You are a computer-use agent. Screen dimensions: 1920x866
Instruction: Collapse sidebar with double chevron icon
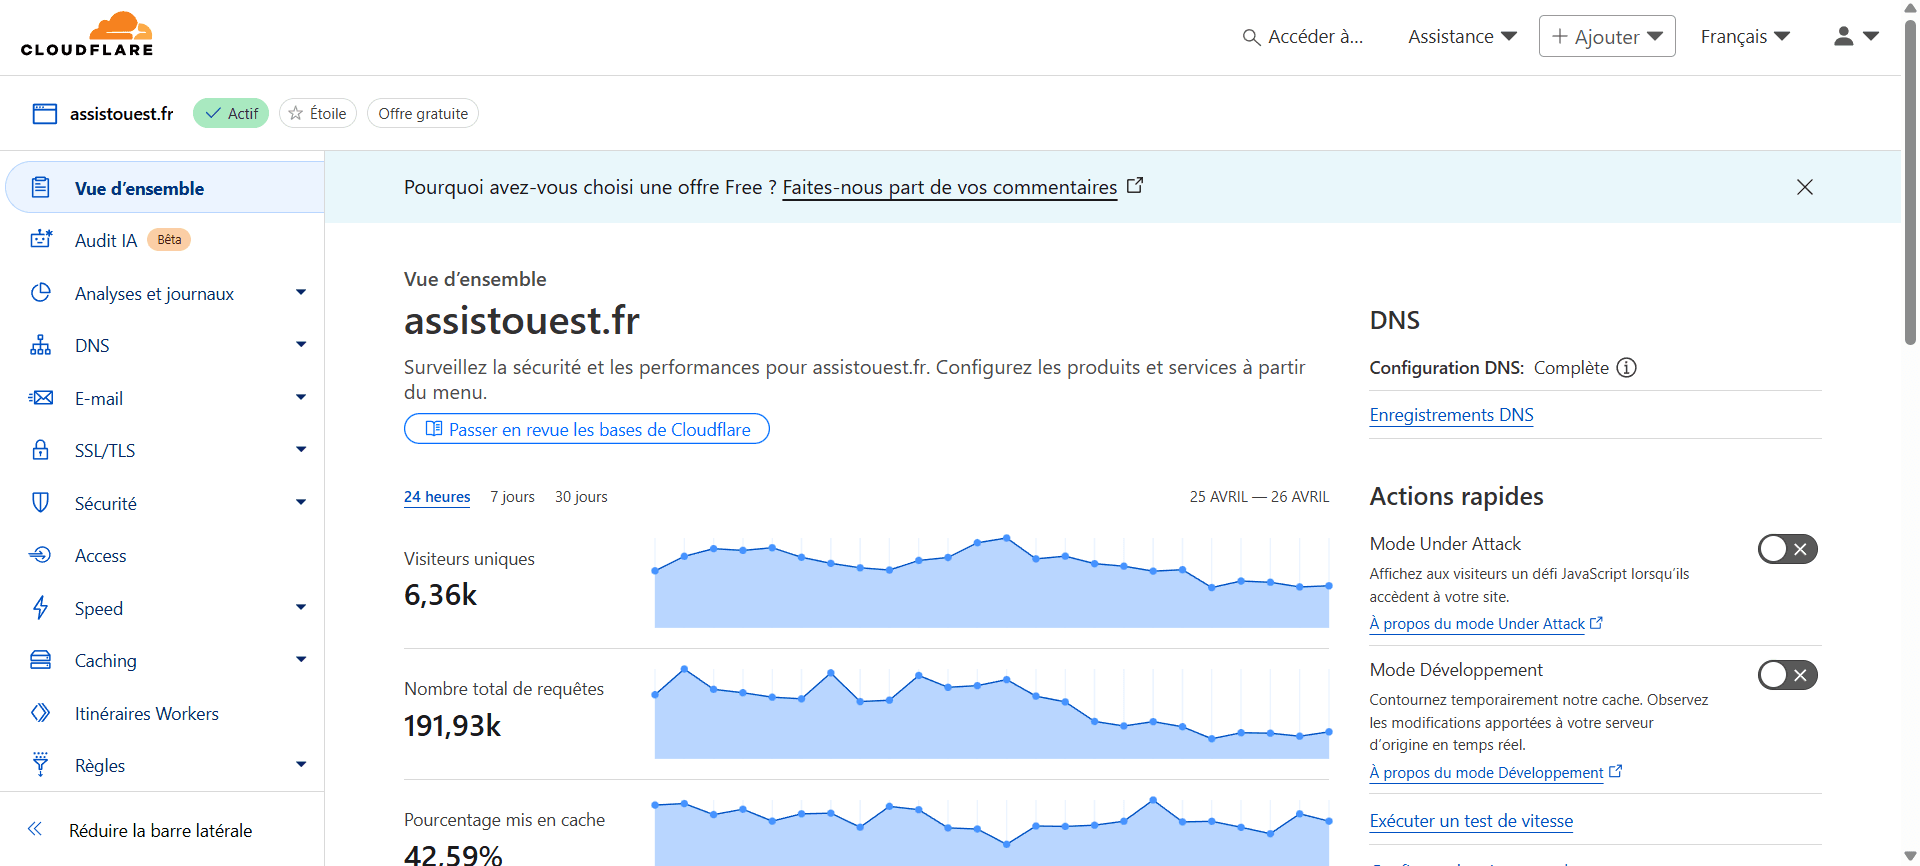pyautogui.click(x=35, y=829)
